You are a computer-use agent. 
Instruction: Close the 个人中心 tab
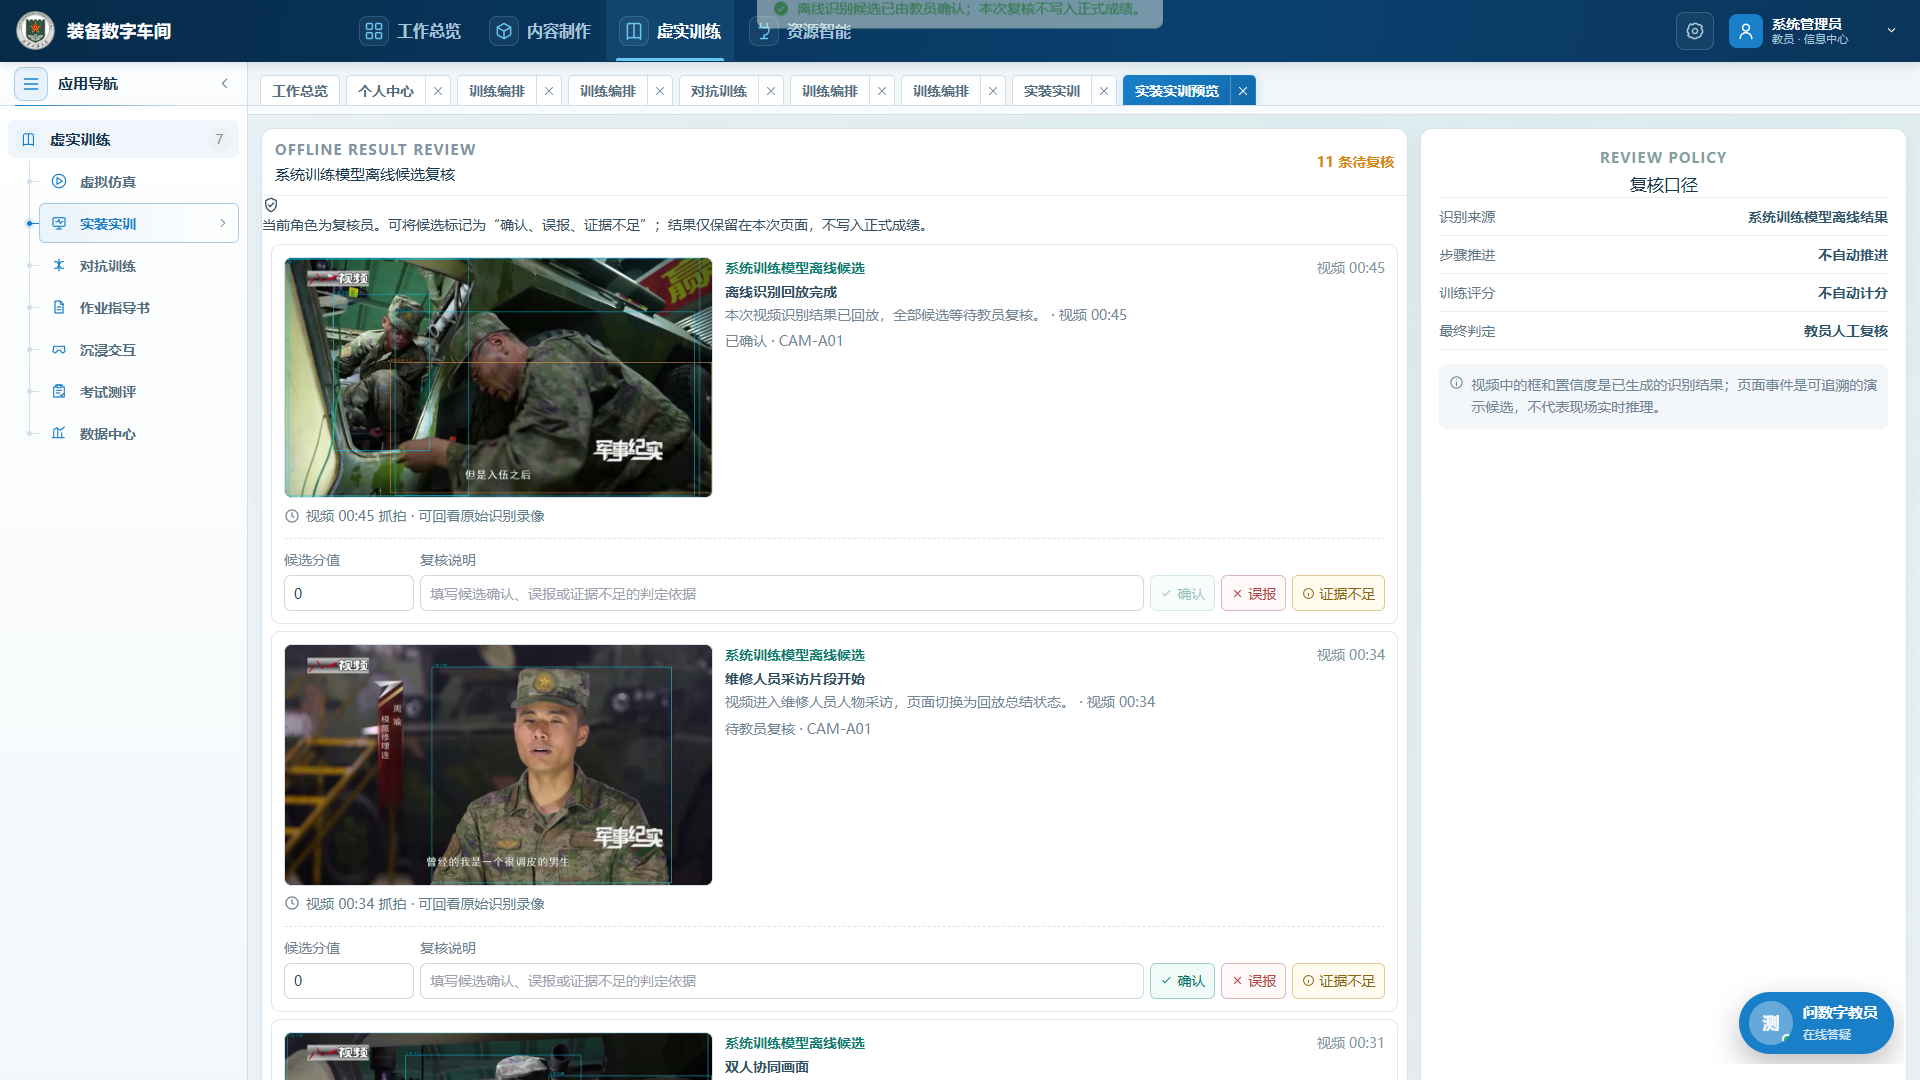[x=438, y=91]
